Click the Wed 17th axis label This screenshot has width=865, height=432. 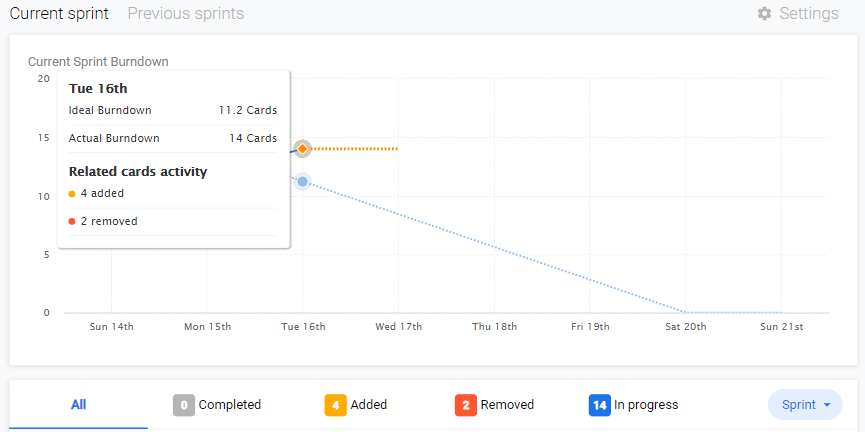[x=398, y=327]
